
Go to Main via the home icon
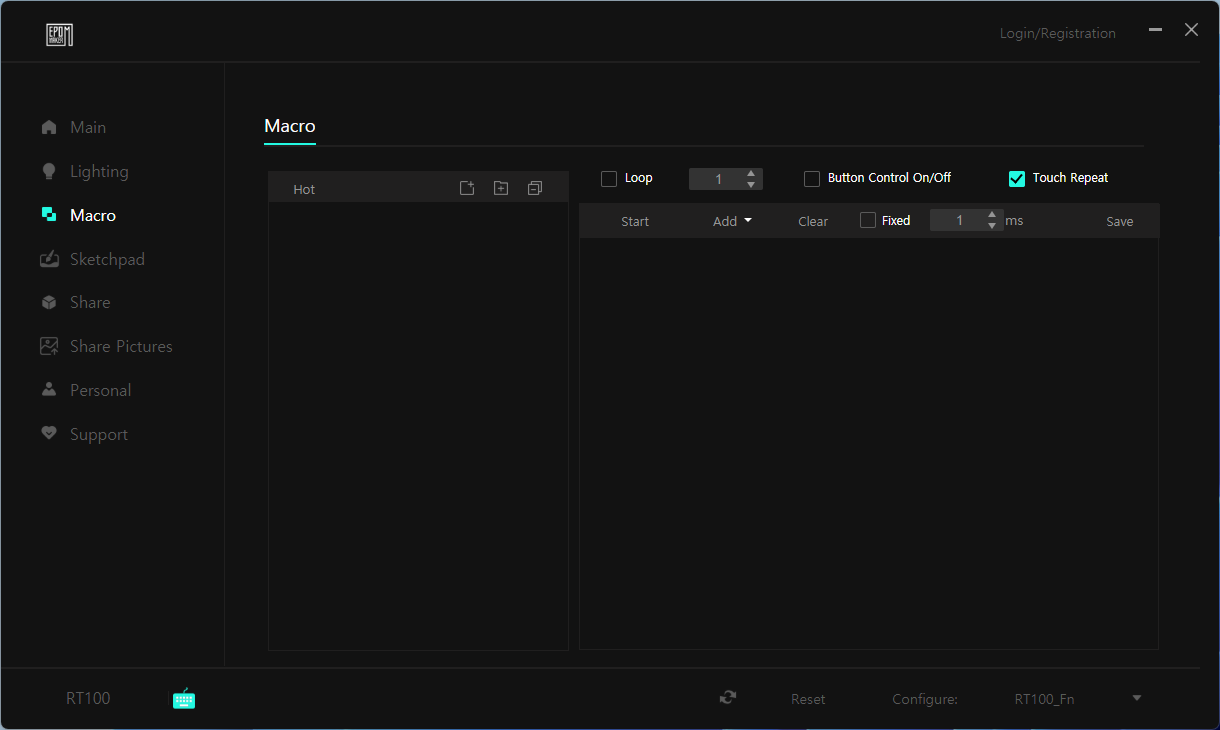tap(49, 128)
